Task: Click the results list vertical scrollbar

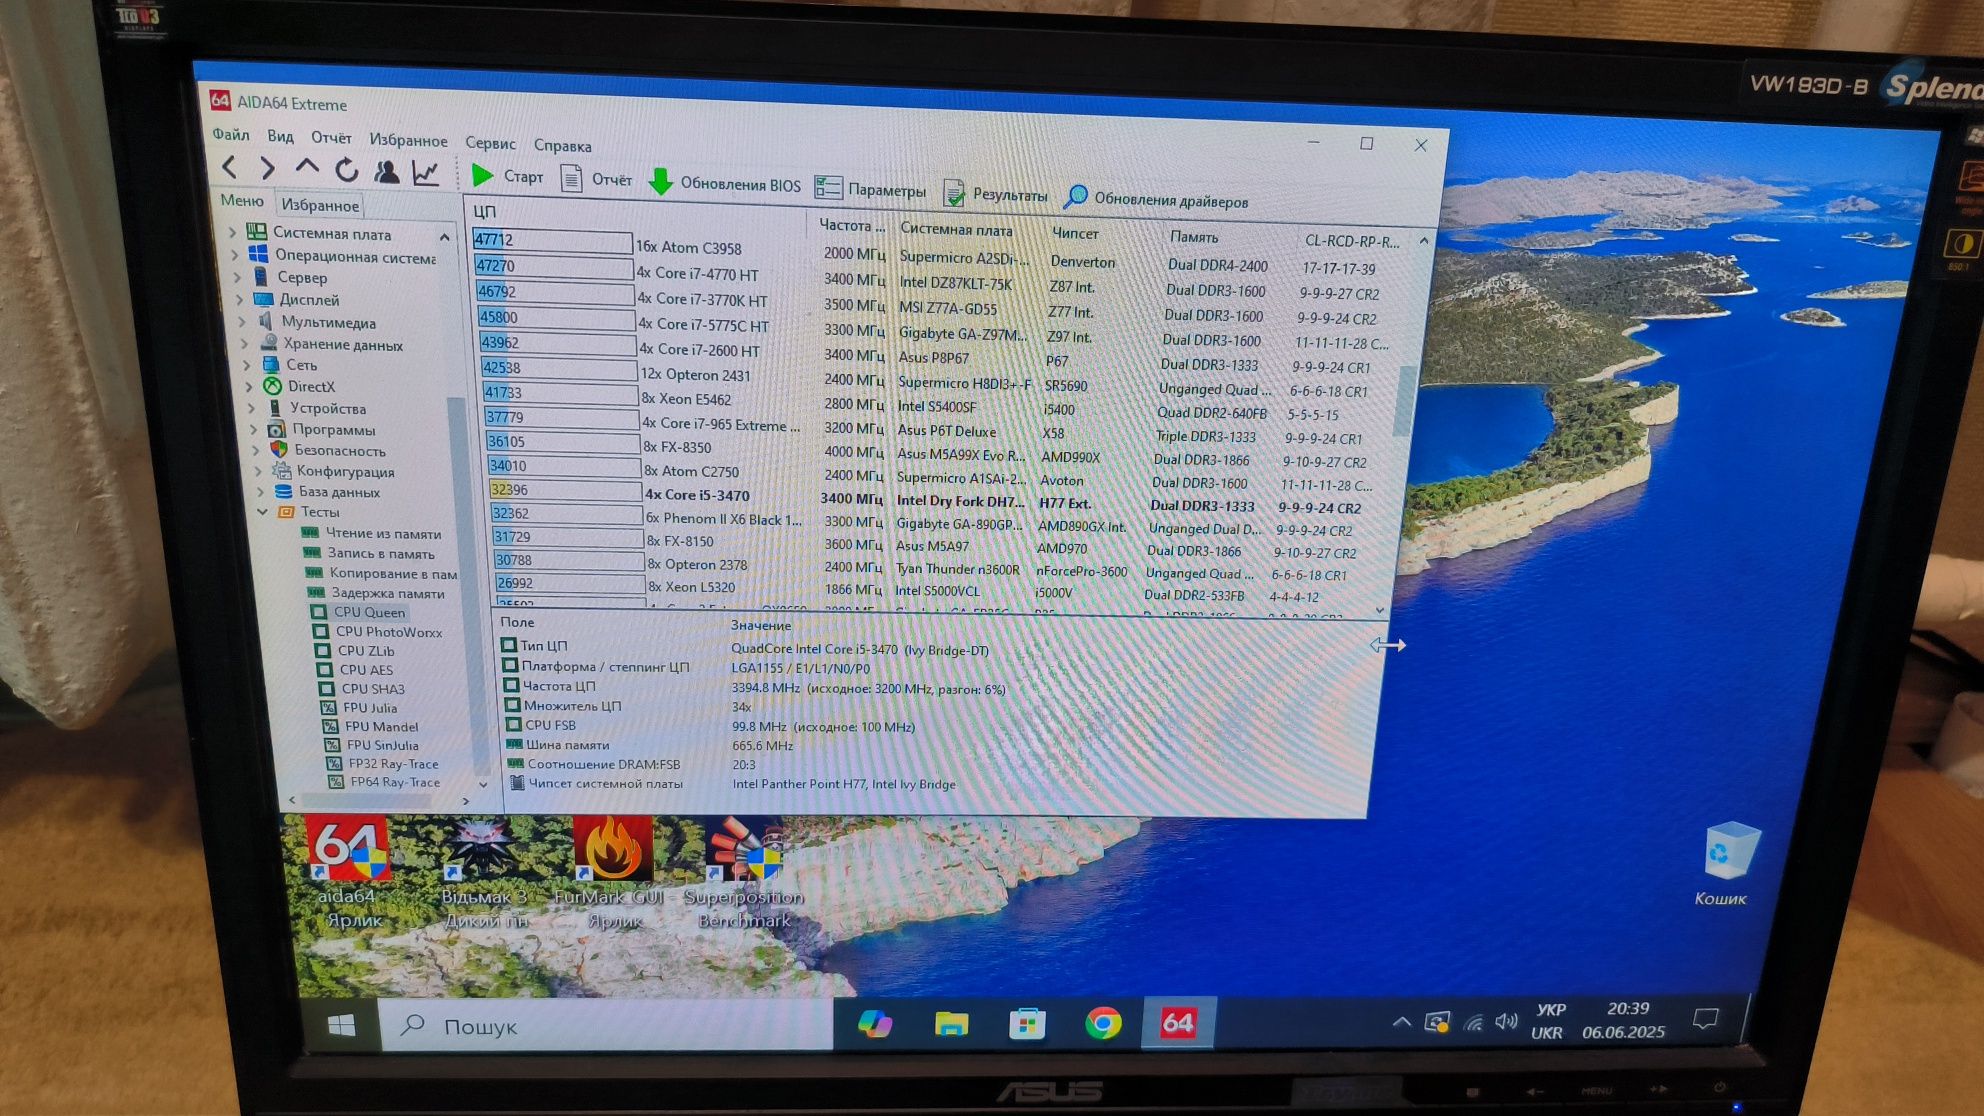Action: pyautogui.click(x=1403, y=400)
